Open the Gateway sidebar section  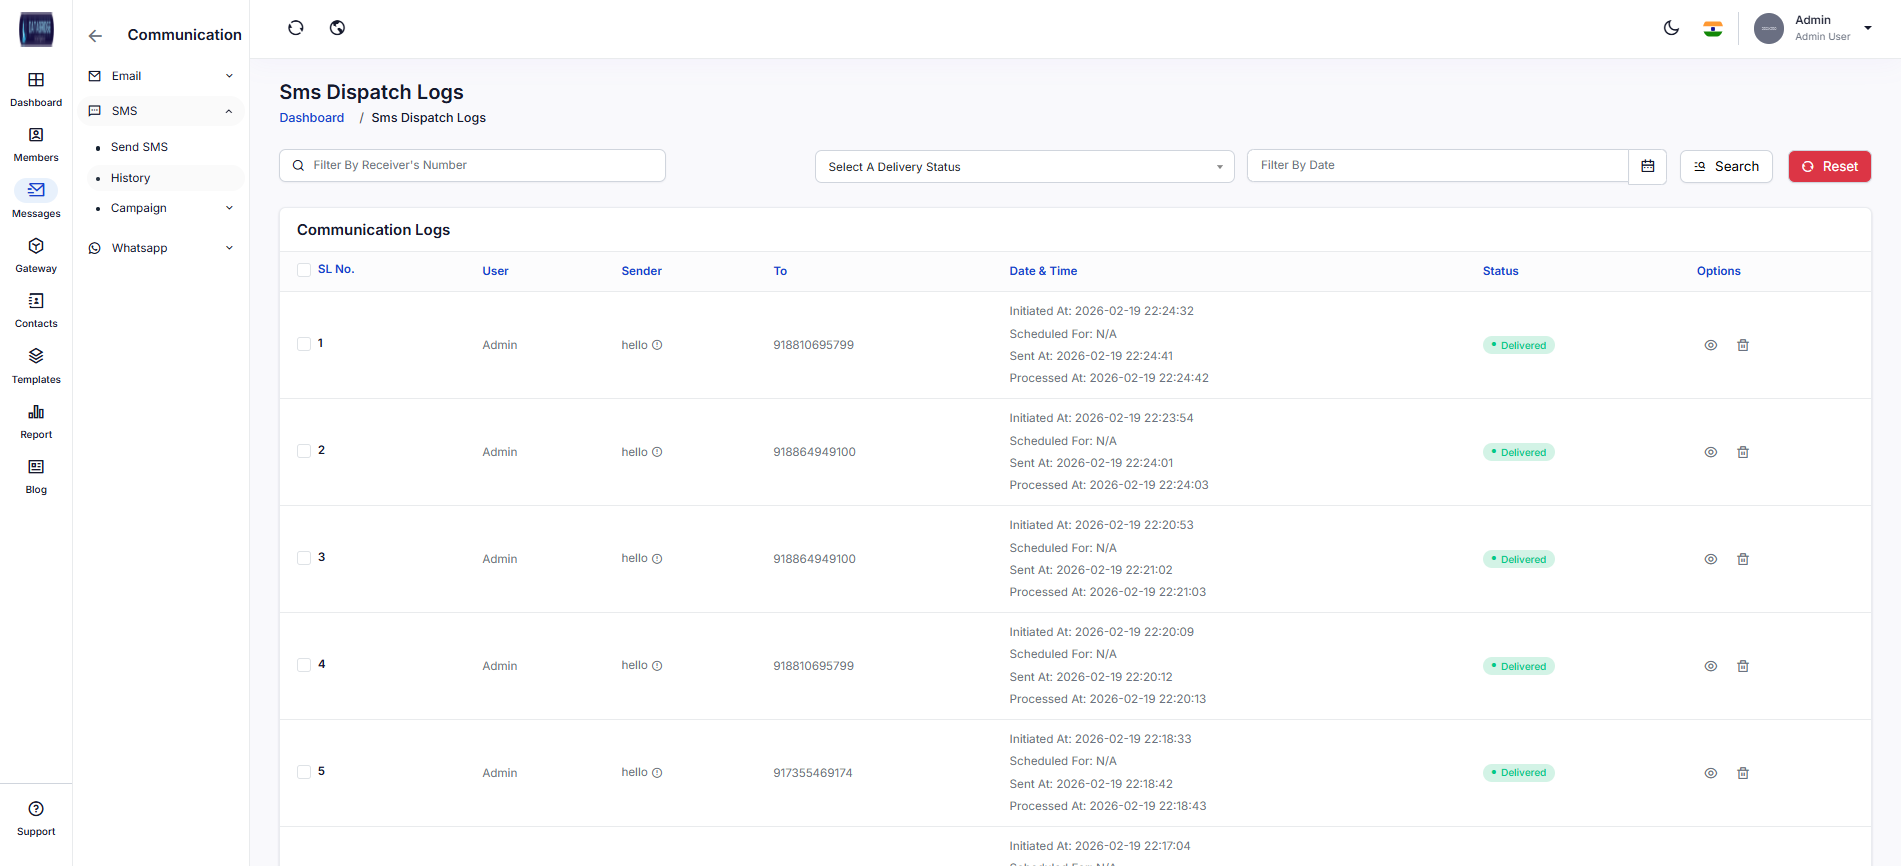tap(36, 255)
